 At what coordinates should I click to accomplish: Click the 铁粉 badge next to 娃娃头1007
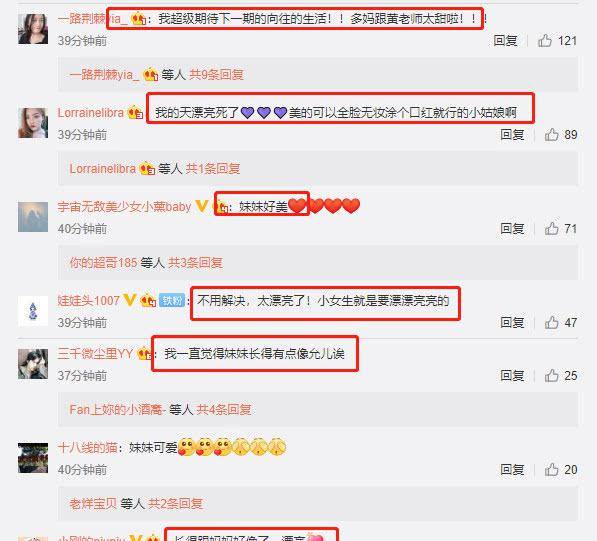tap(172, 301)
